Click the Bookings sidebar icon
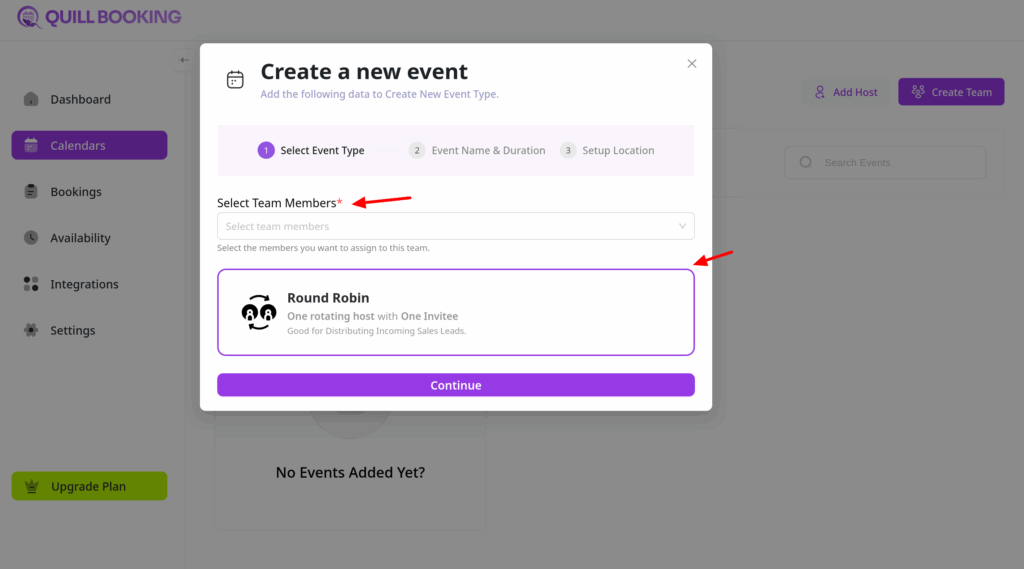Image resolution: width=1024 pixels, height=569 pixels. [x=31, y=192]
